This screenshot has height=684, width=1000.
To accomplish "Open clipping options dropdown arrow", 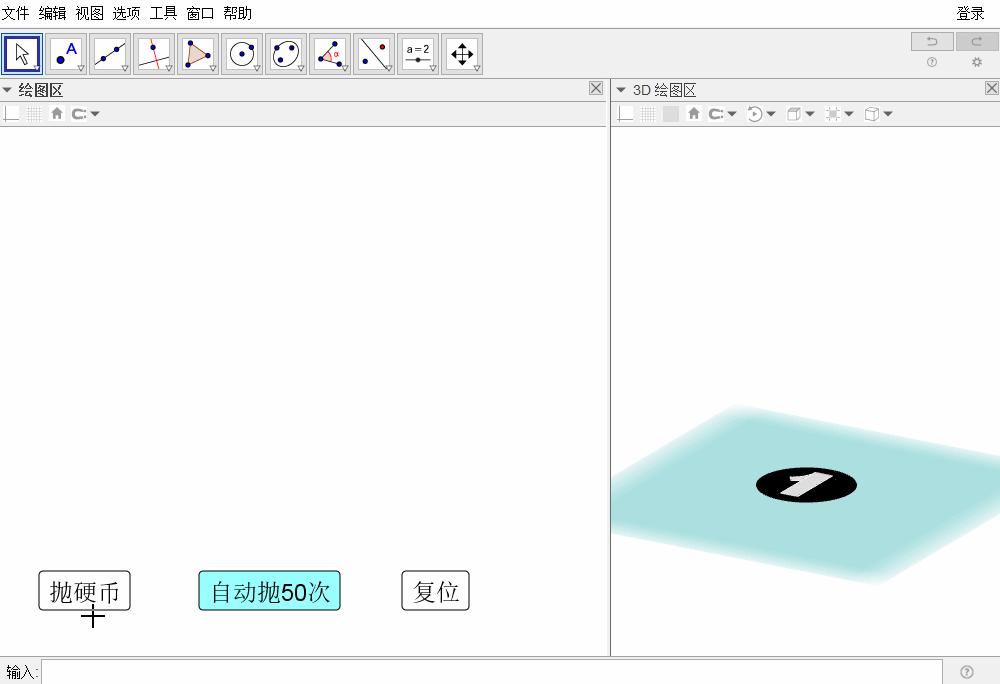I will (849, 113).
